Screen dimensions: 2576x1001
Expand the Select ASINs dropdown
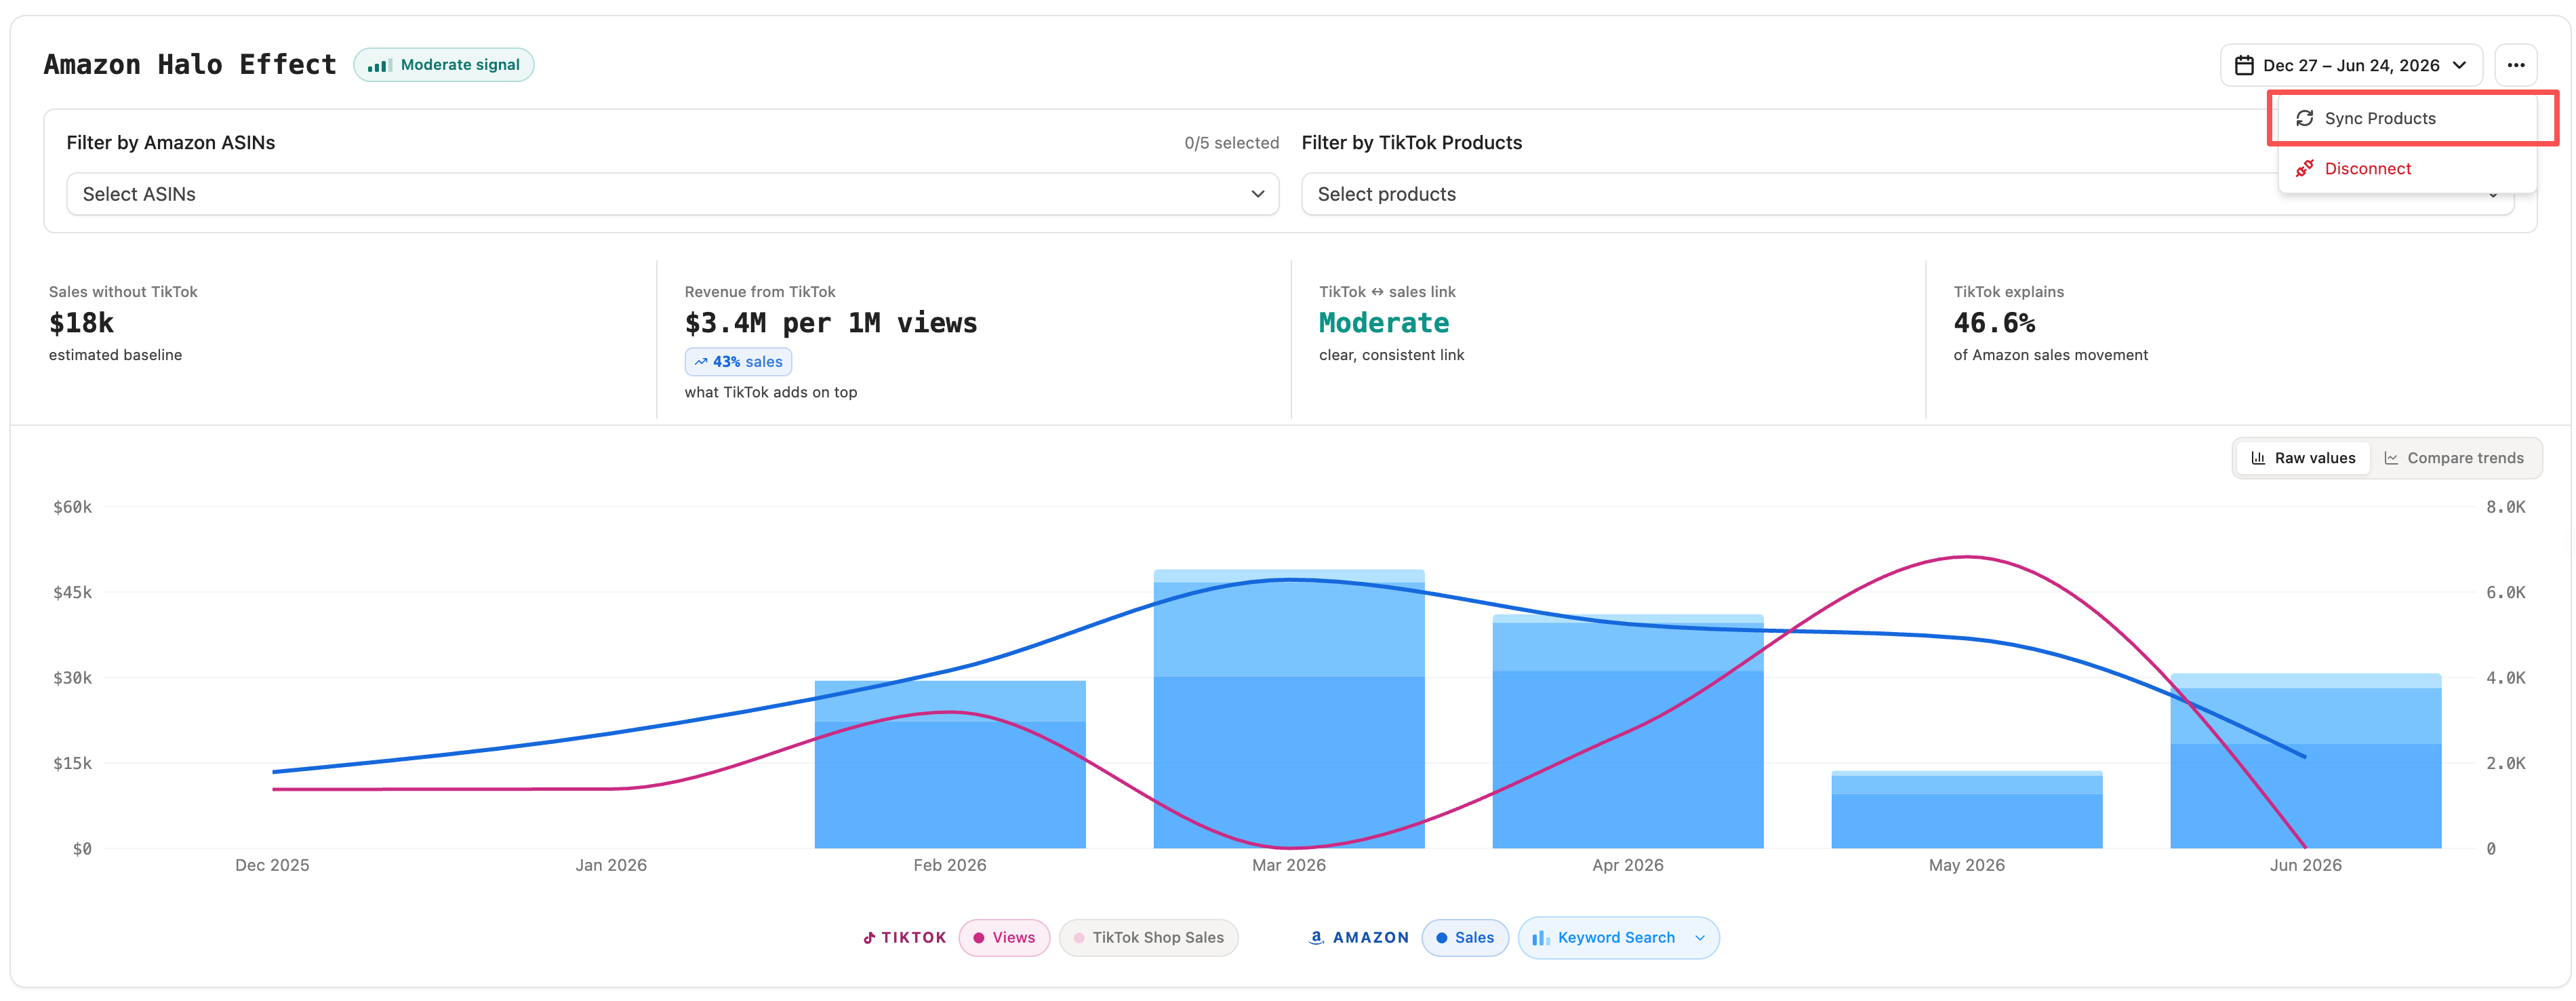[672, 194]
